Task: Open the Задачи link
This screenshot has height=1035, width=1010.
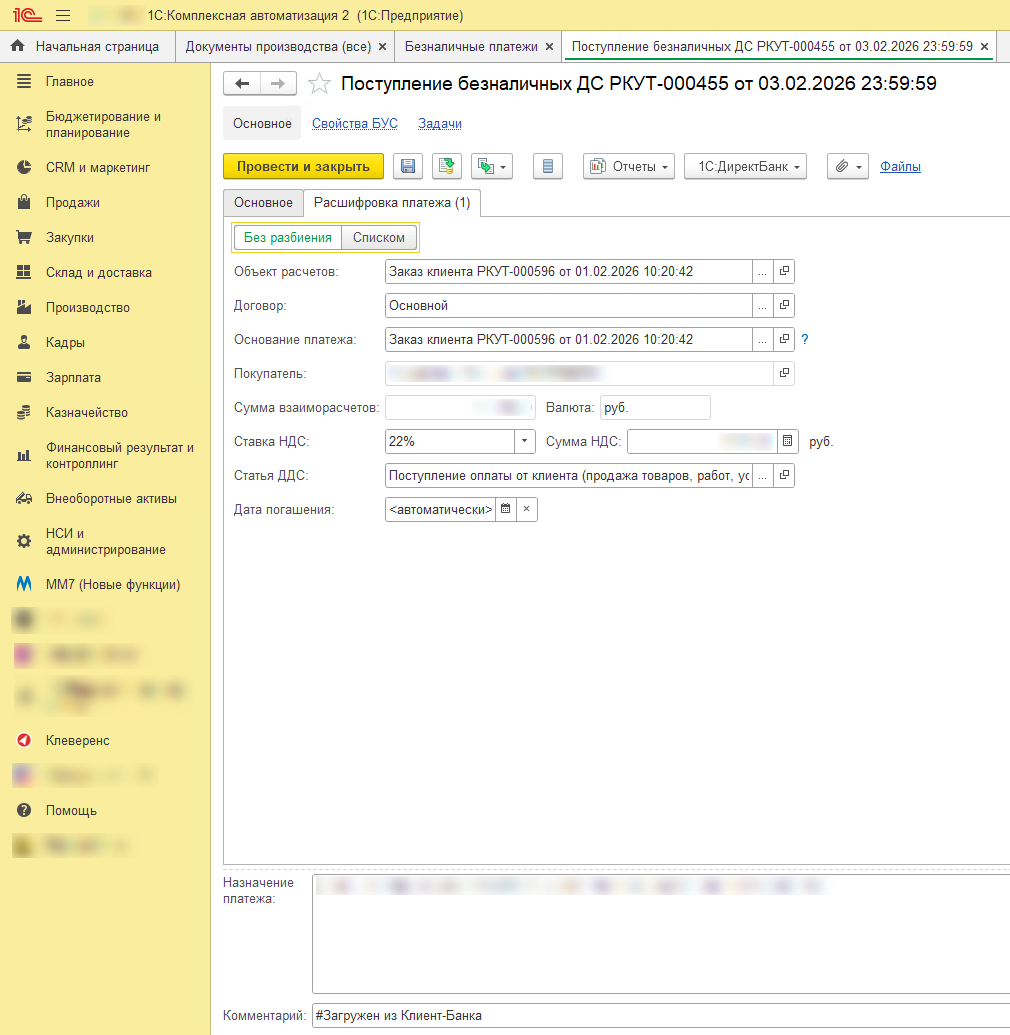Action: tap(440, 123)
